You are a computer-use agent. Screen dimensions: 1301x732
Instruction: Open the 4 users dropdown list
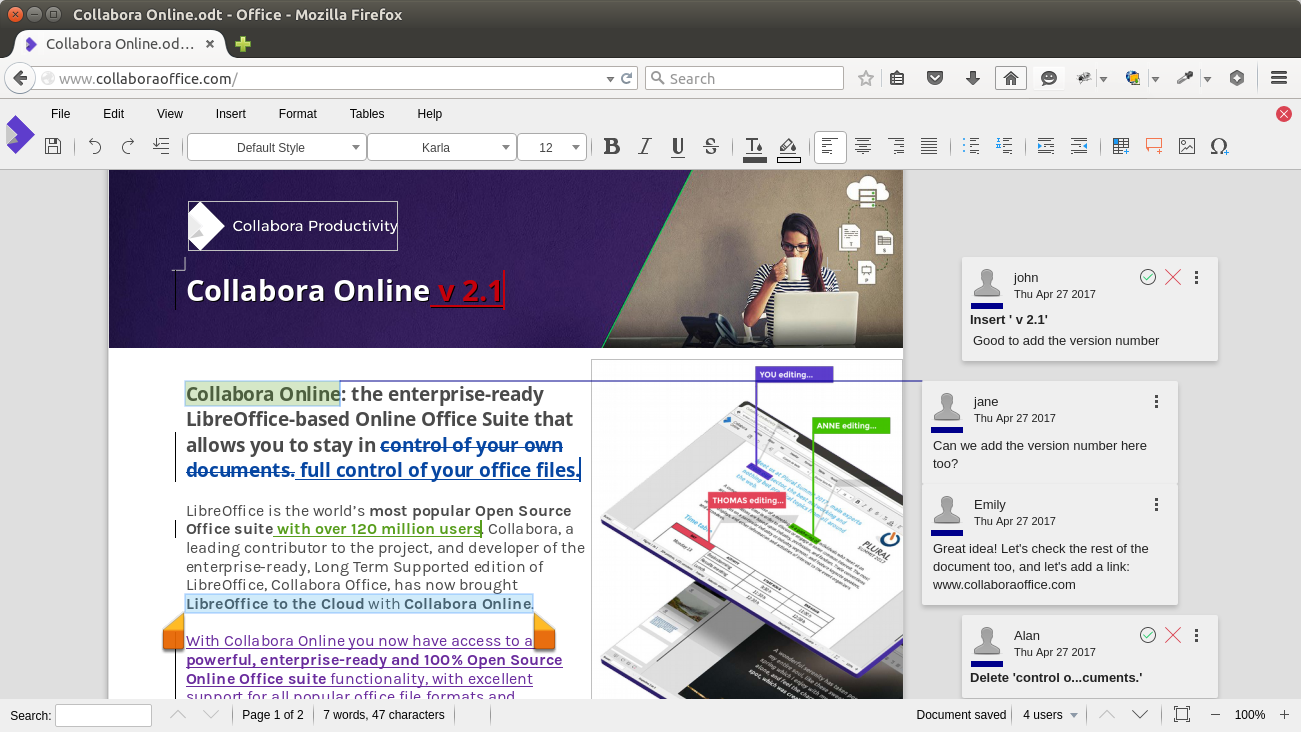click(1050, 715)
